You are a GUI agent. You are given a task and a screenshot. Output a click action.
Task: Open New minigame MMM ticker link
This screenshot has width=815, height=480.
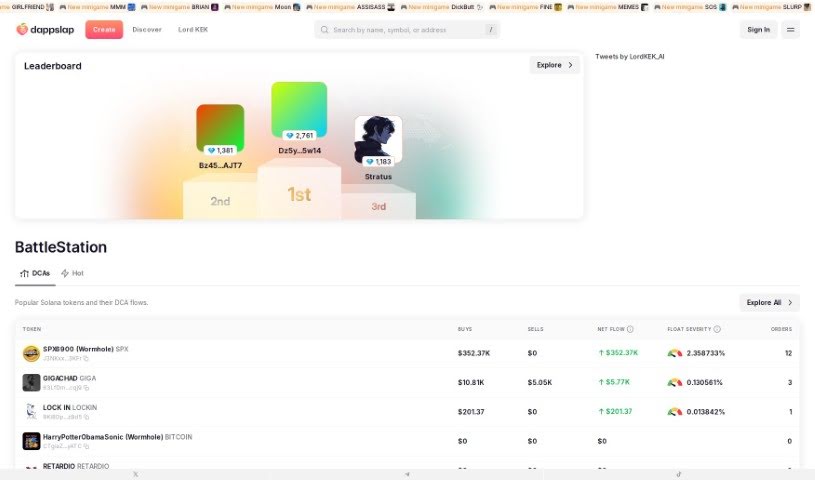[97, 7]
